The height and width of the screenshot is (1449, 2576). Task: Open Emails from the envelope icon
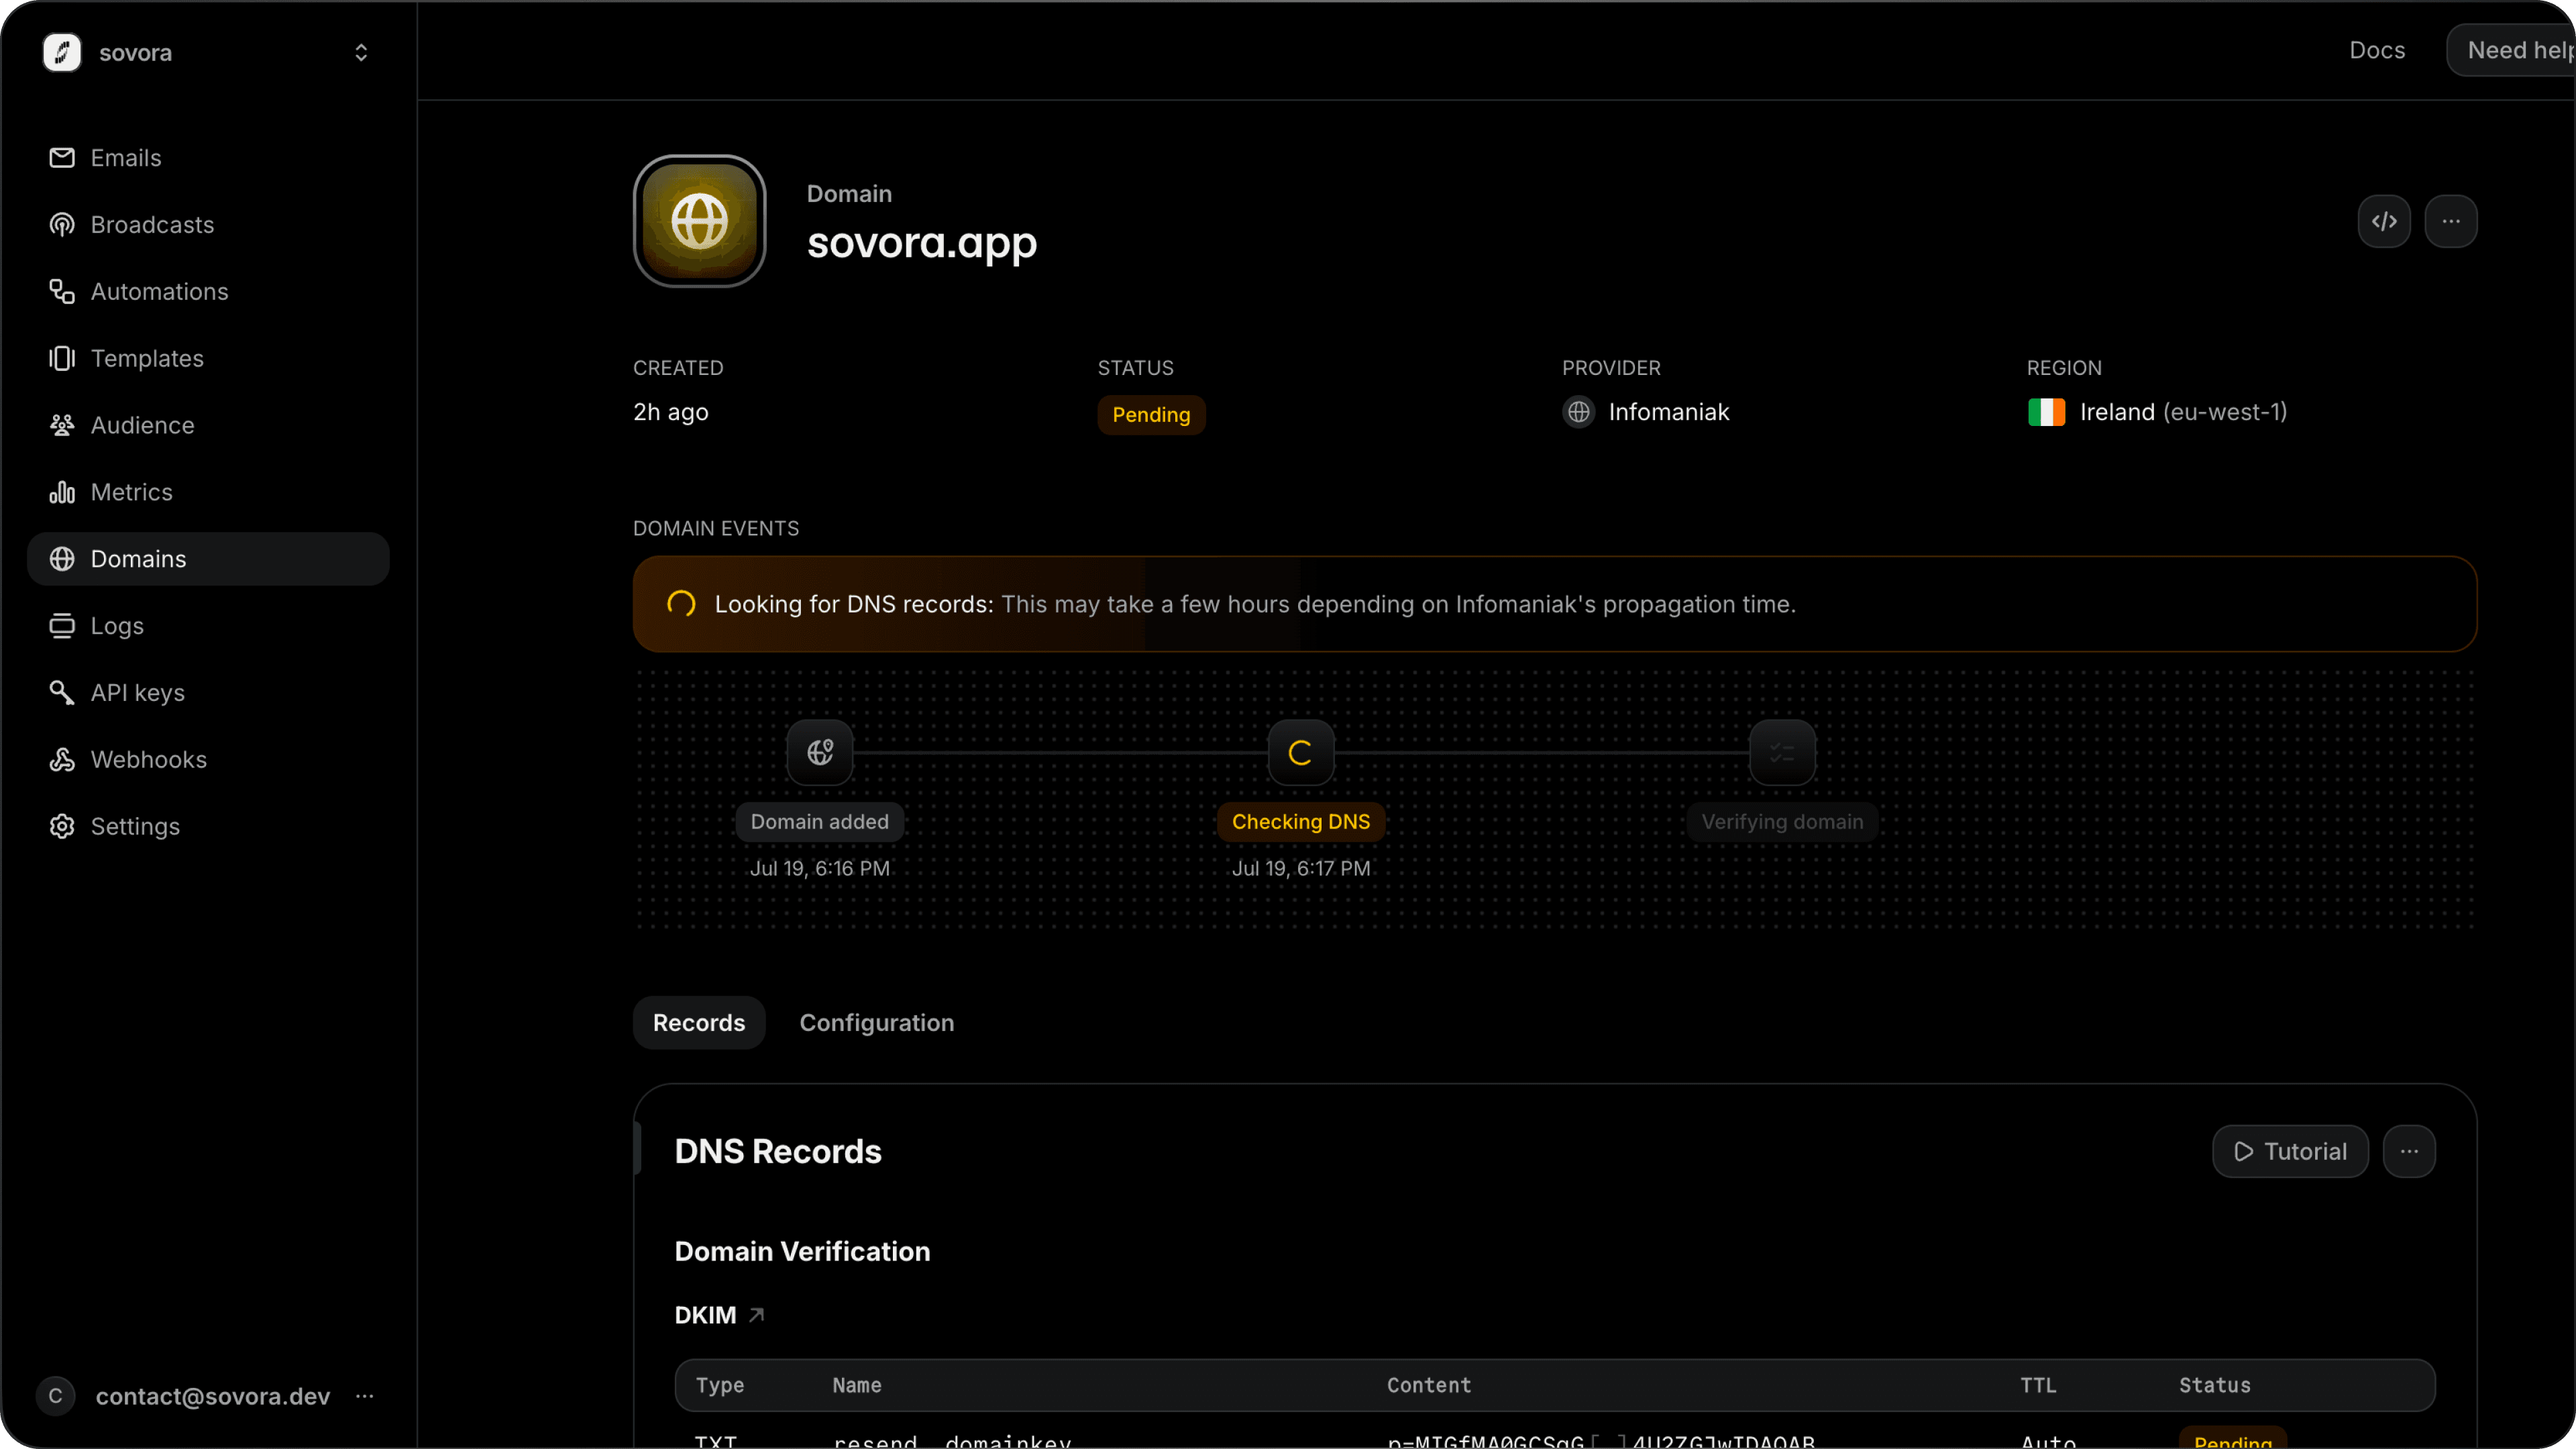click(x=62, y=158)
